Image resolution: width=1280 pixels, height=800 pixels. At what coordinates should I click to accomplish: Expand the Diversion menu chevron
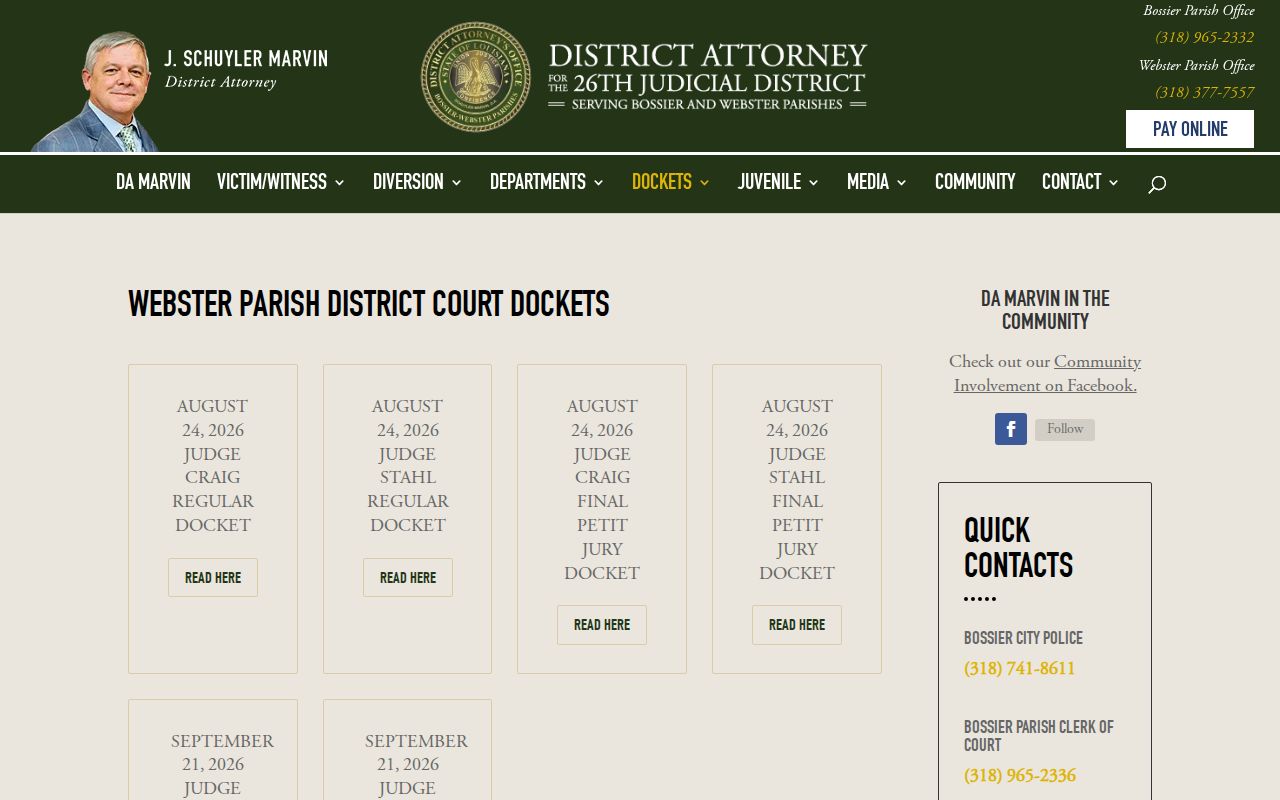click(457, 182)
